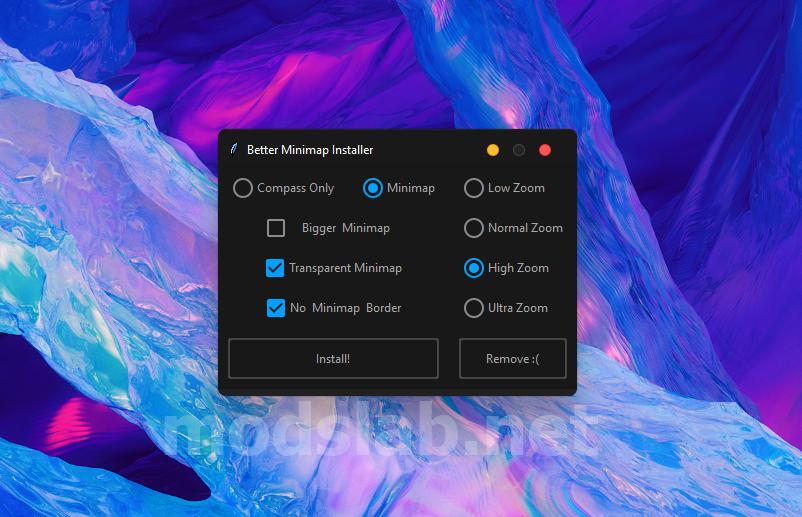Image resolution: width=802 pixels, height=517 pixels.
Task: Click the Bigger Minimap text label
Action: [346, 228]
